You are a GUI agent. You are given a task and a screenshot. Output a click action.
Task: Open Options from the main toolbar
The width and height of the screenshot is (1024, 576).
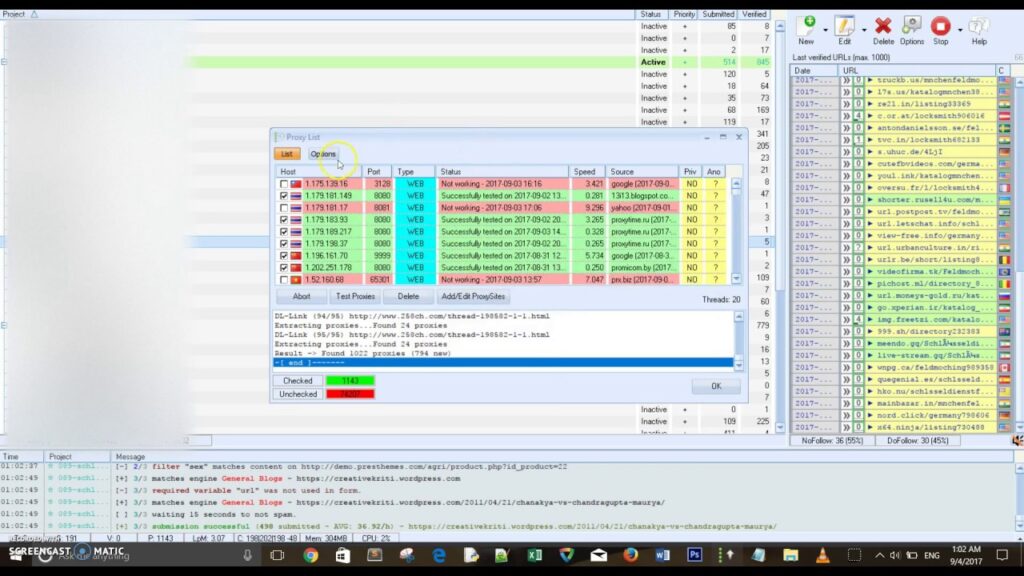point(912,30)
